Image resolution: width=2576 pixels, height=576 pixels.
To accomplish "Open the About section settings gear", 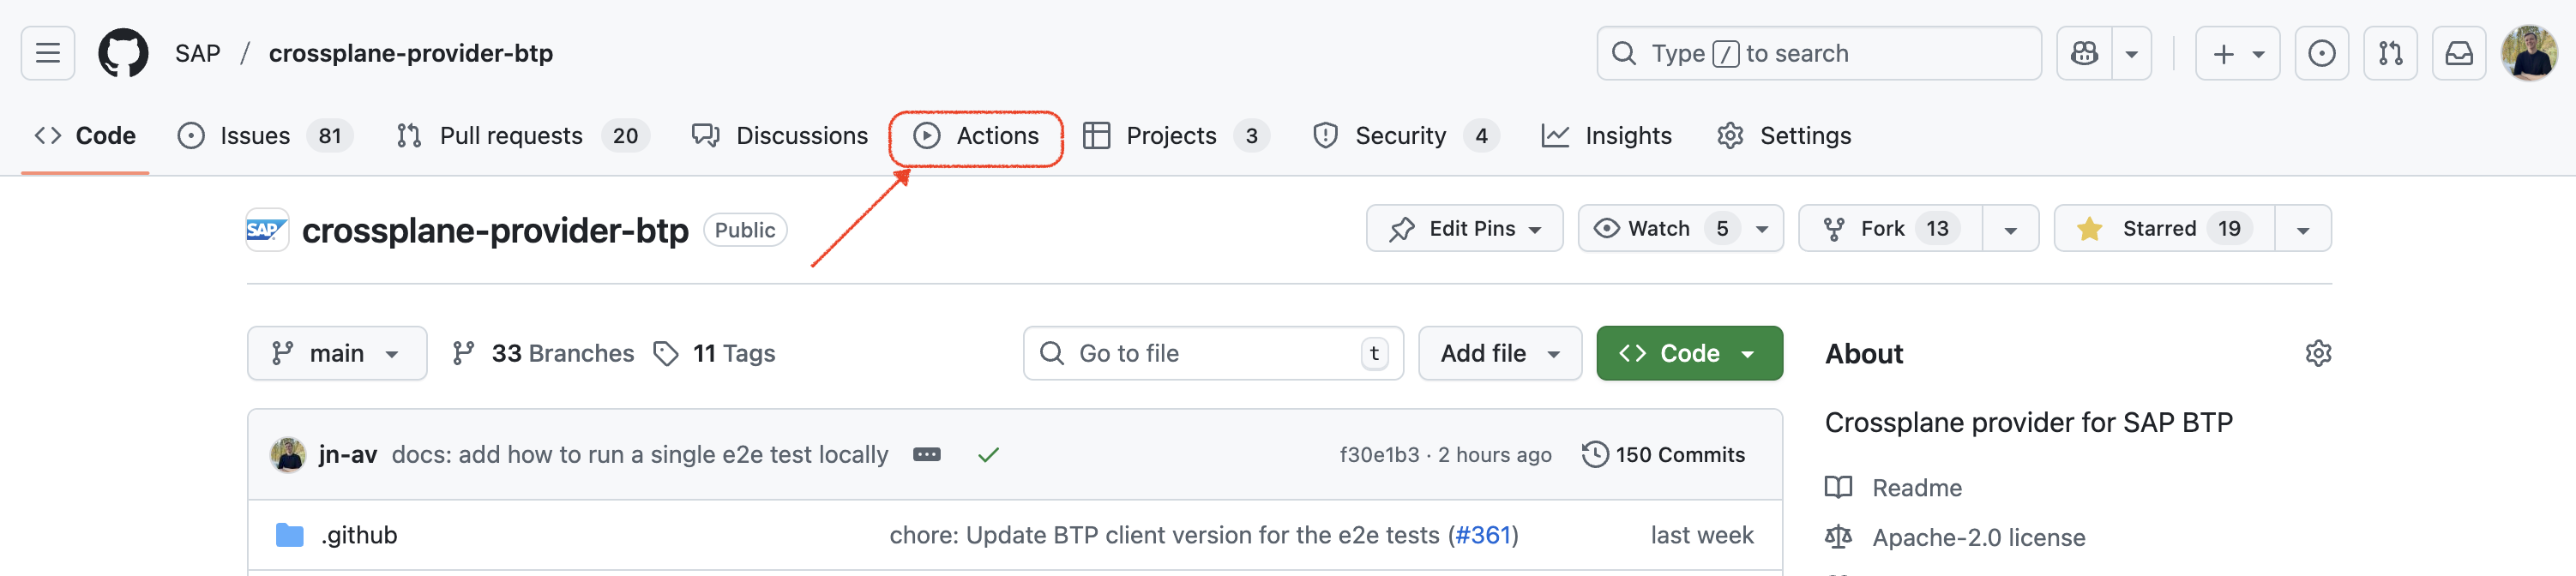I will 2318,353.
